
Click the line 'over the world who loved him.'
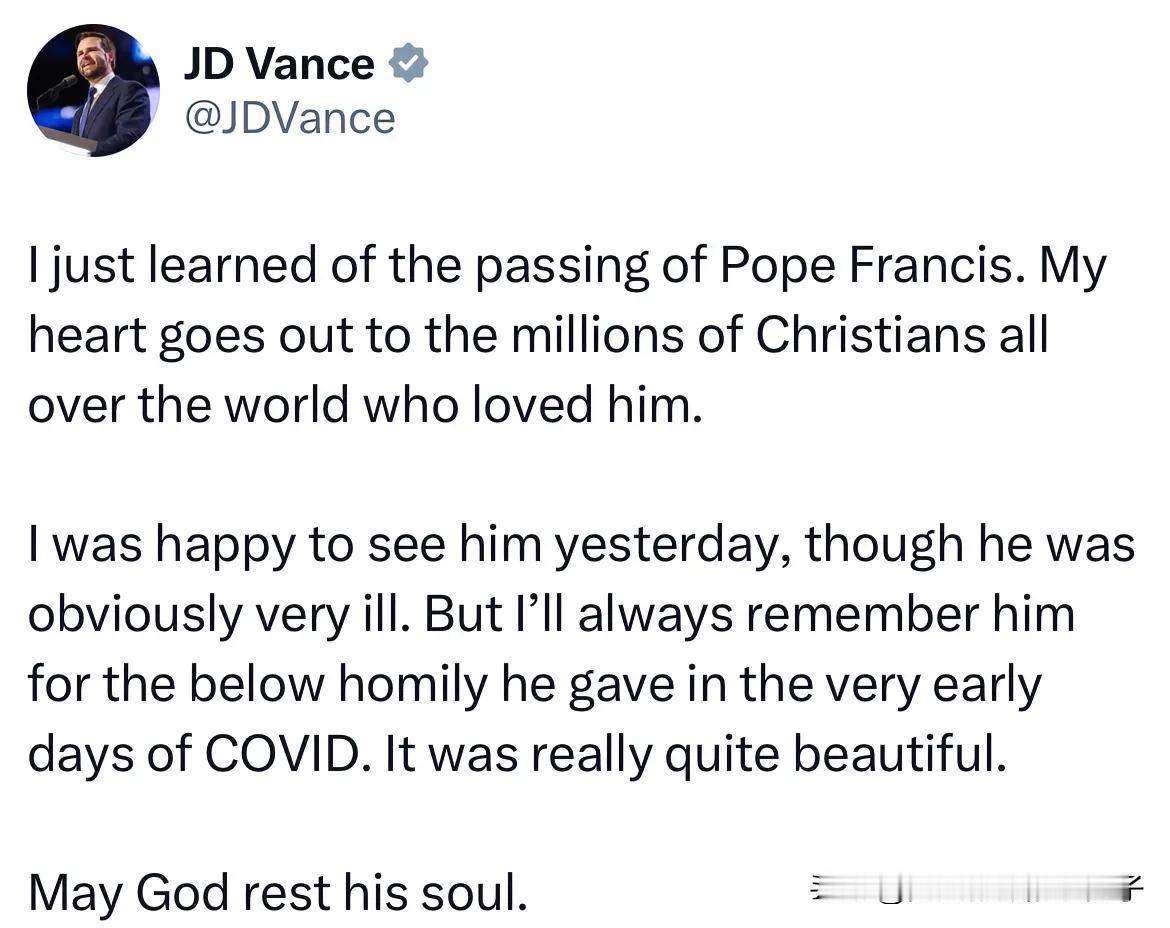point(366,405)
